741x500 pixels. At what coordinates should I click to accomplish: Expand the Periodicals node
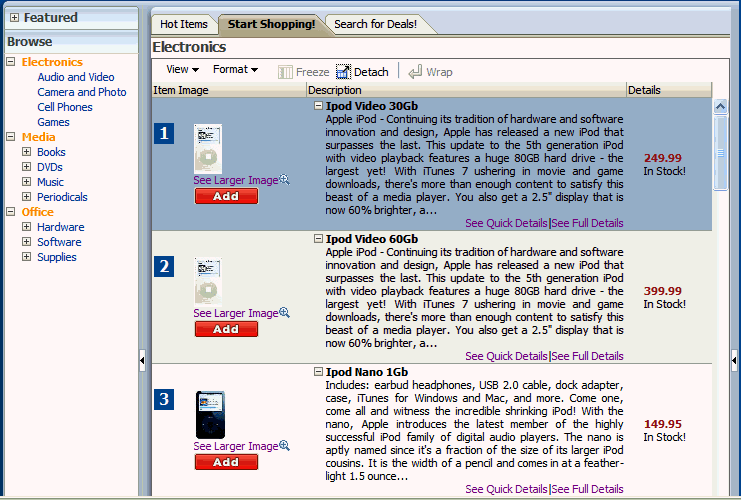click(26, 197)
